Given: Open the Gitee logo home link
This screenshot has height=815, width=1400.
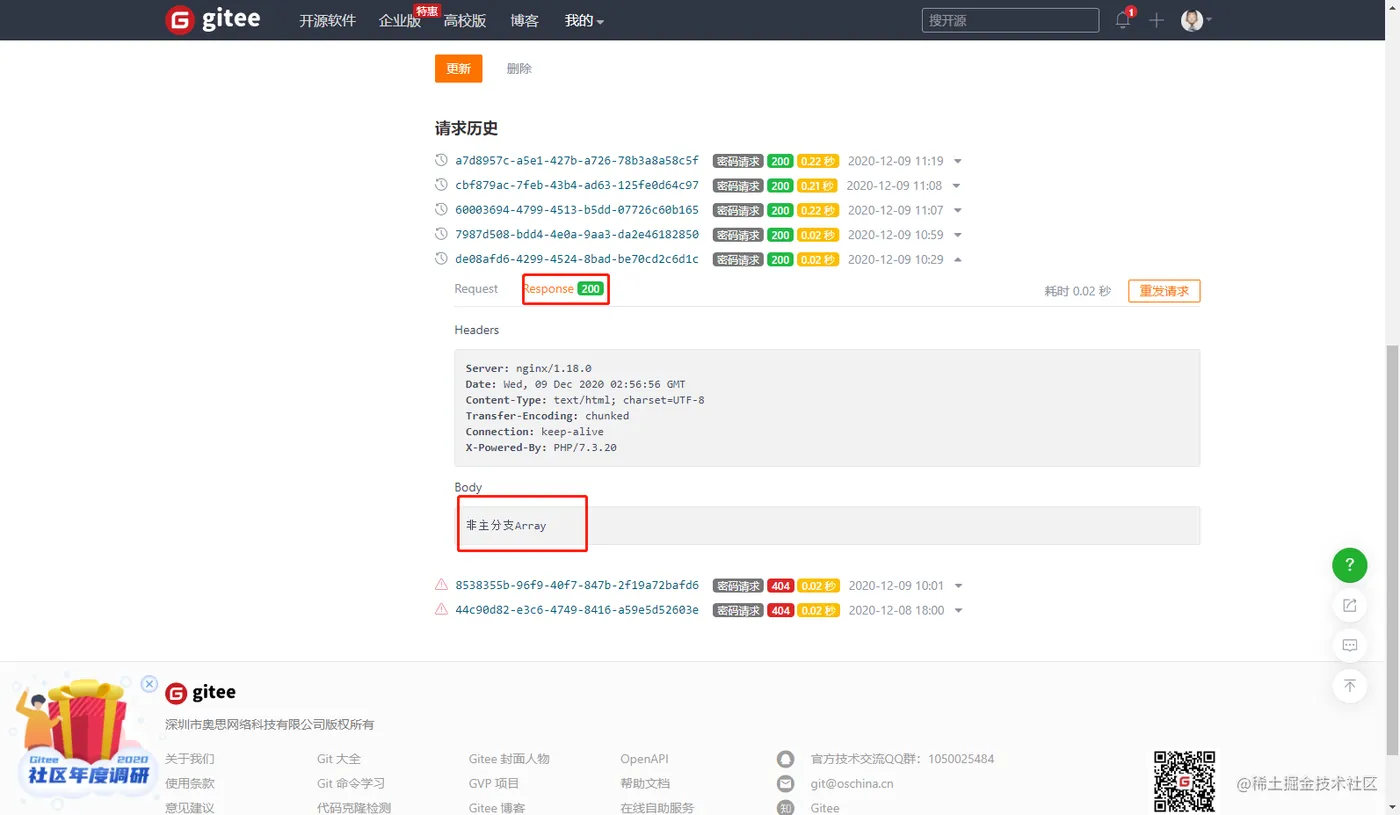Looking at the screenshot, I should pyautogui.click(x=212, y=20).
